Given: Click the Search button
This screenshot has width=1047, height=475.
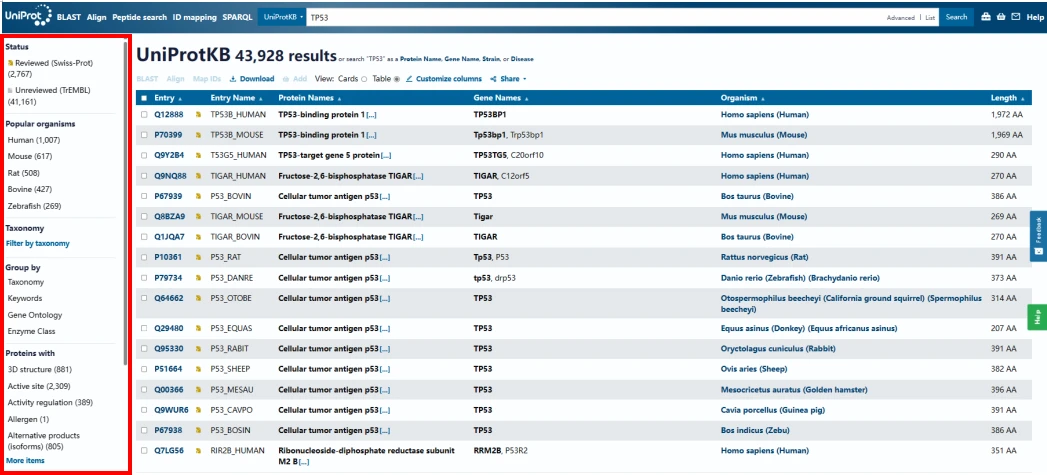Looking at the screenshot, I should [x=956, y=17].
